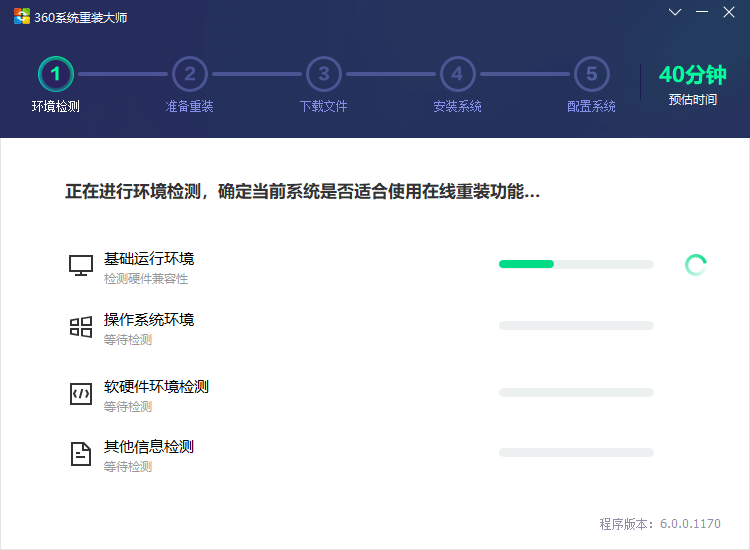
Task: Select step 4 circle 安装系统
Action: (458, 74)
